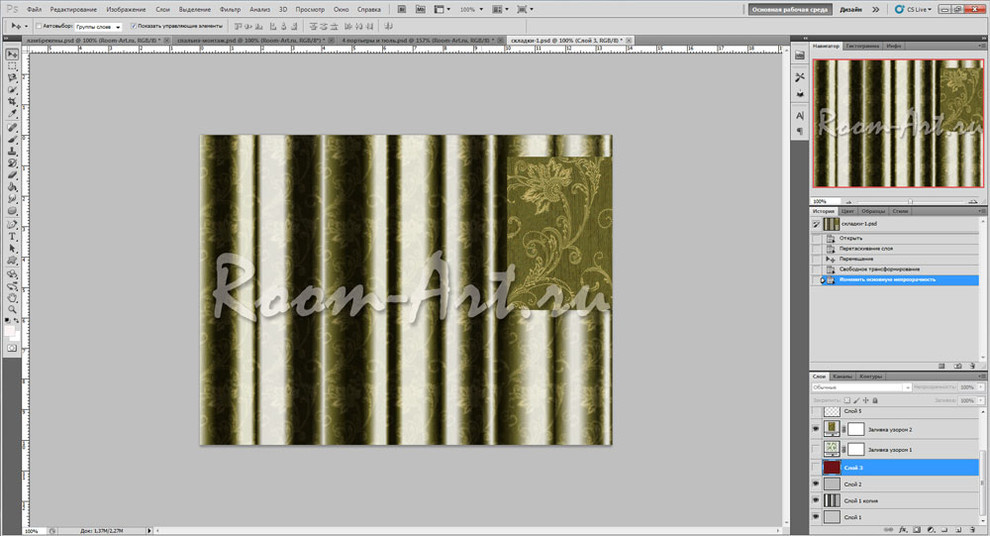Toggle Показать управляющие элементы checkbox
Screen dimensions: 990x536
tap(133, 26)
